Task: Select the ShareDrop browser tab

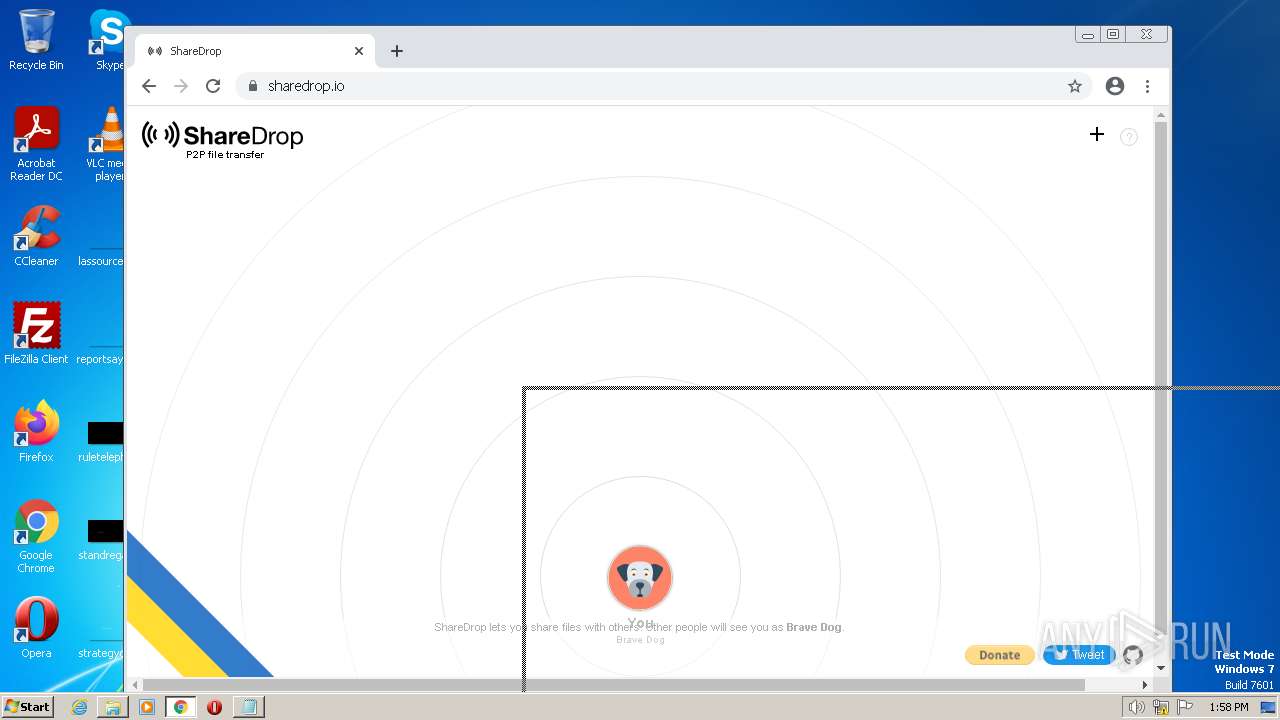Action: pos(254,51)
